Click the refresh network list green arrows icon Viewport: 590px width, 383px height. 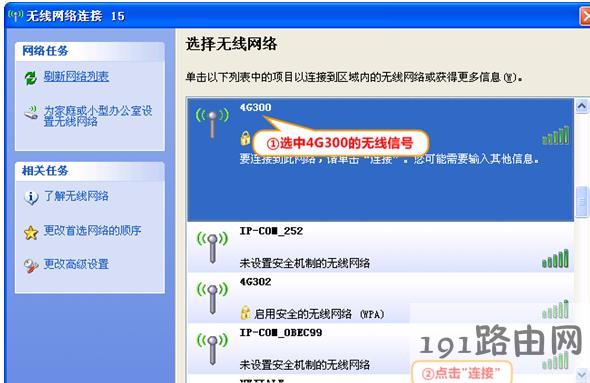[30, 78]
